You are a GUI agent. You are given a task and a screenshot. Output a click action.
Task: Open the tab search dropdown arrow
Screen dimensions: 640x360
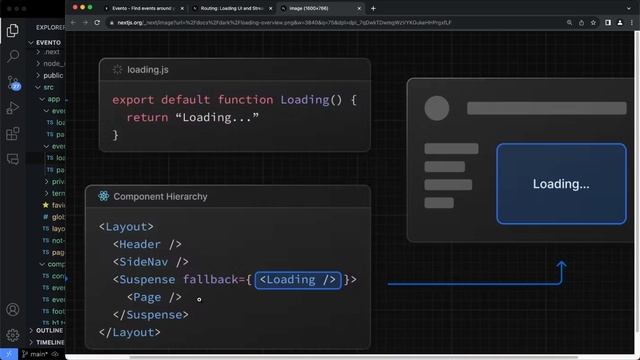[629, 8]
